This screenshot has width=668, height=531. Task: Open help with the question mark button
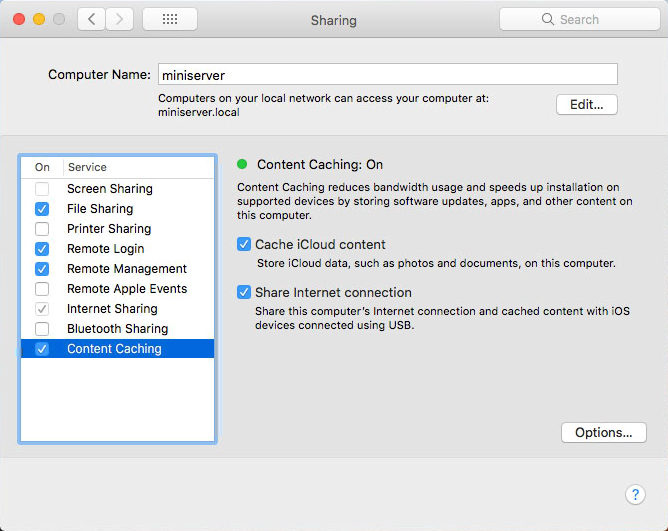click(x=635, y=494)
